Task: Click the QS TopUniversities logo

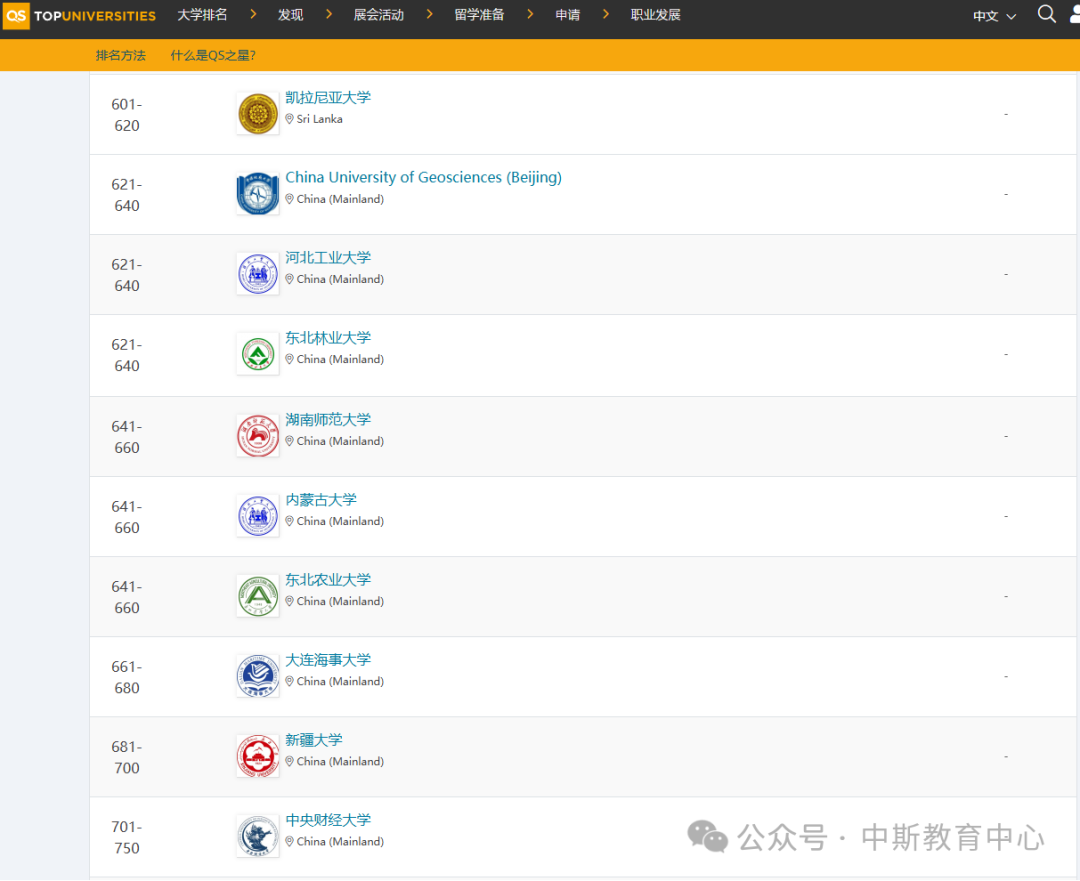Action: pyautogui.click(x=80, y=15)
